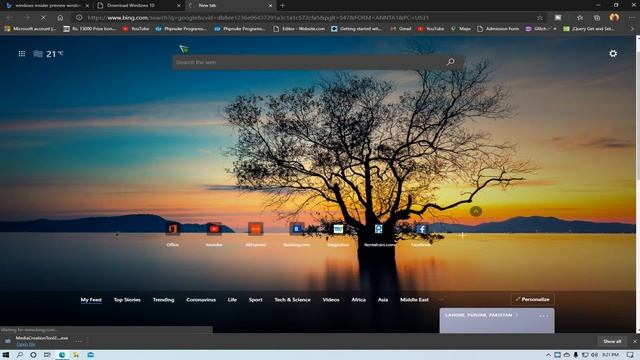The width and height of the screenshot is (640, 360).
Task: Stop loading page with X button
Action: point(43,18)
